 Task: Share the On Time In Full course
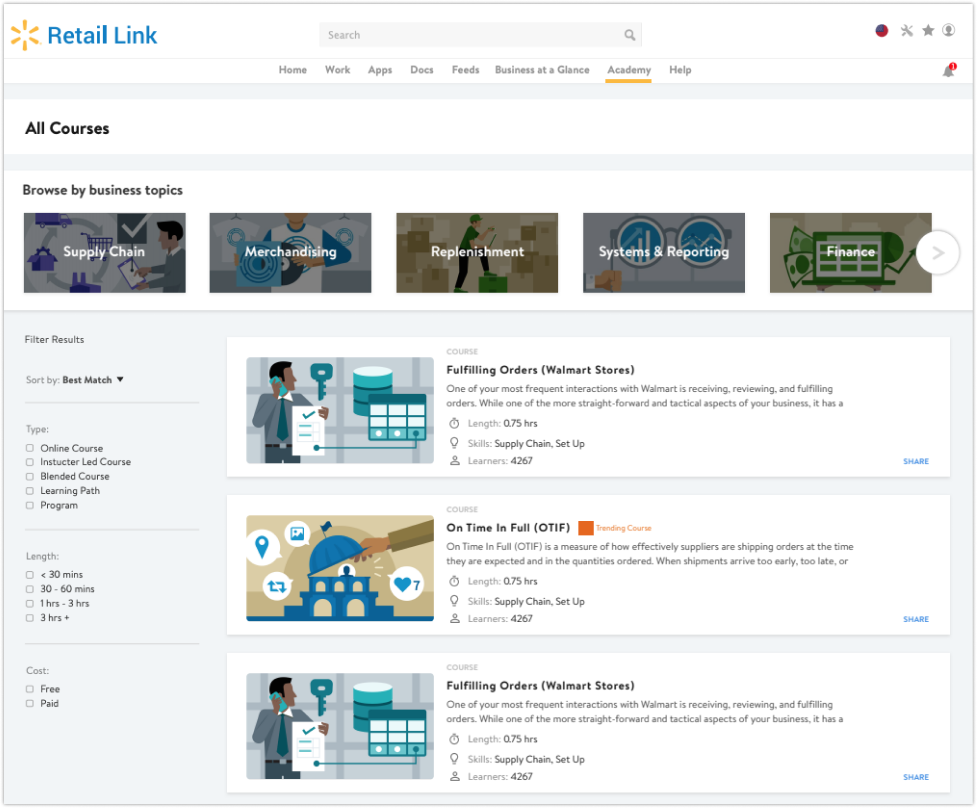pyautogui.click(x=915, y=619)
